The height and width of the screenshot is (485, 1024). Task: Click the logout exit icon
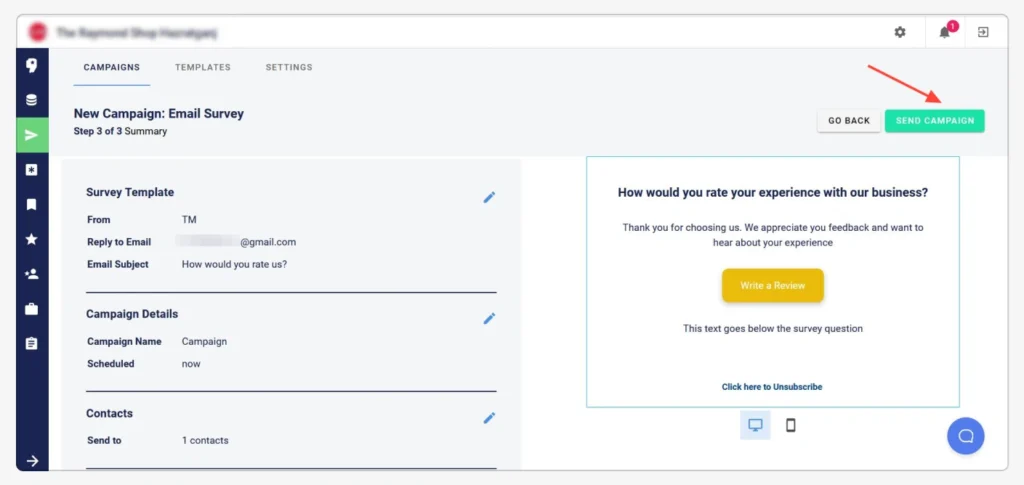pos(983,32)
